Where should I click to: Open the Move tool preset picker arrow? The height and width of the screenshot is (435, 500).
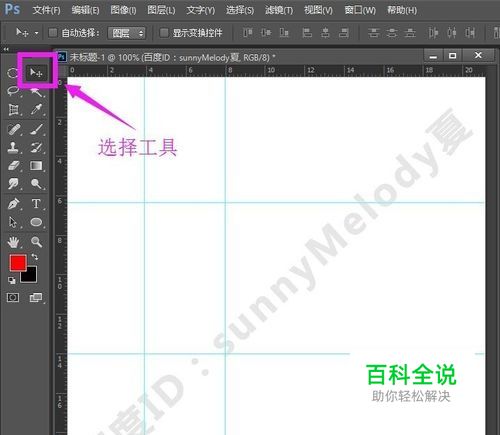(x=37, y=33)
